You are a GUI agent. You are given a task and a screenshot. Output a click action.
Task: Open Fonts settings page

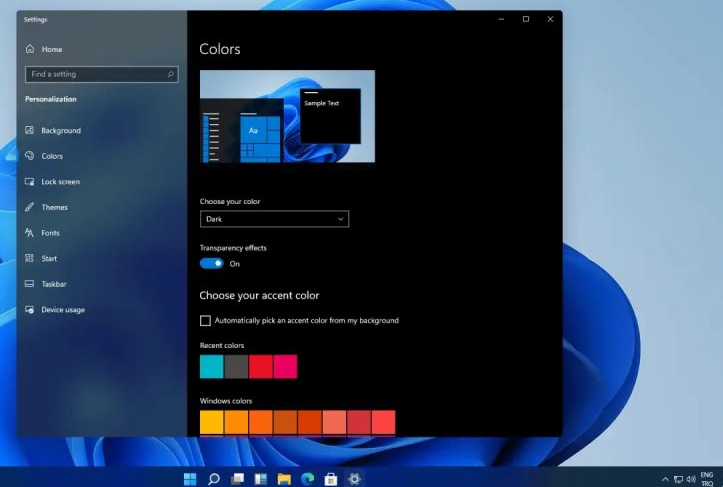click(50, 233)
